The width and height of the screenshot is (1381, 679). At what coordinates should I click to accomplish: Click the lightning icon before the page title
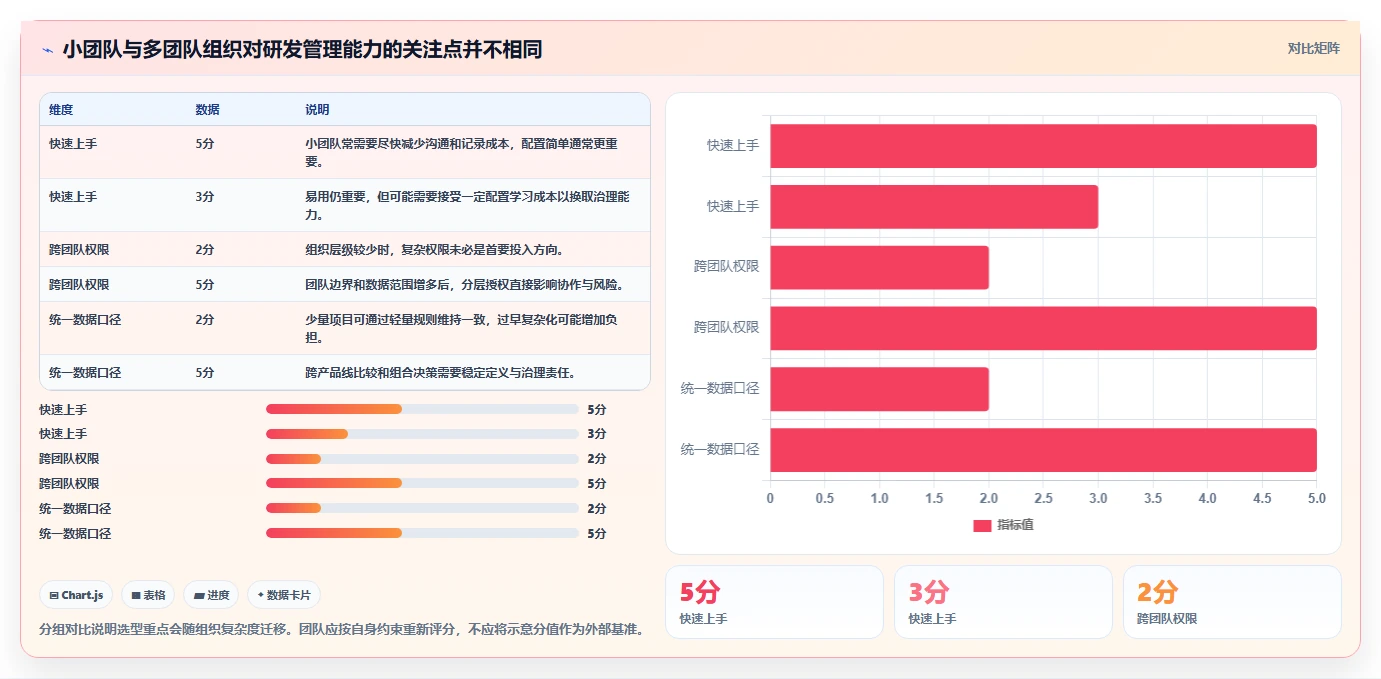(47, 50)
